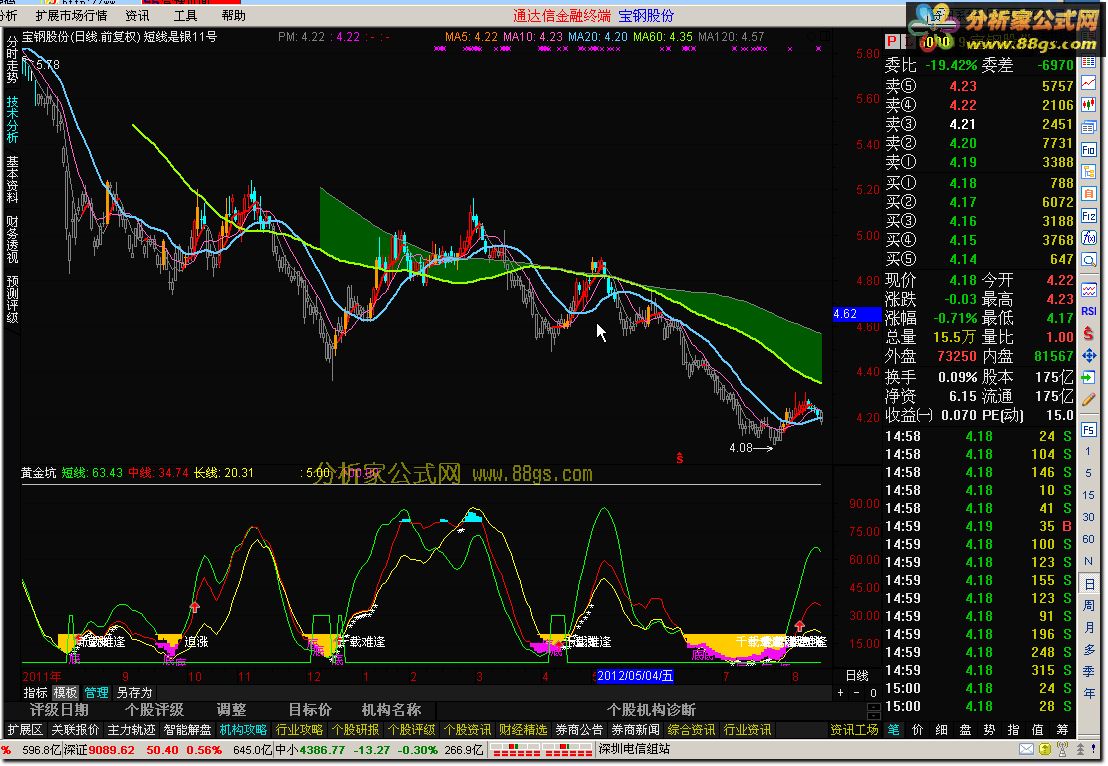Select the 月 monthly period
Viewport: 1108px width, 766px height.
(x=1089, y=627)
